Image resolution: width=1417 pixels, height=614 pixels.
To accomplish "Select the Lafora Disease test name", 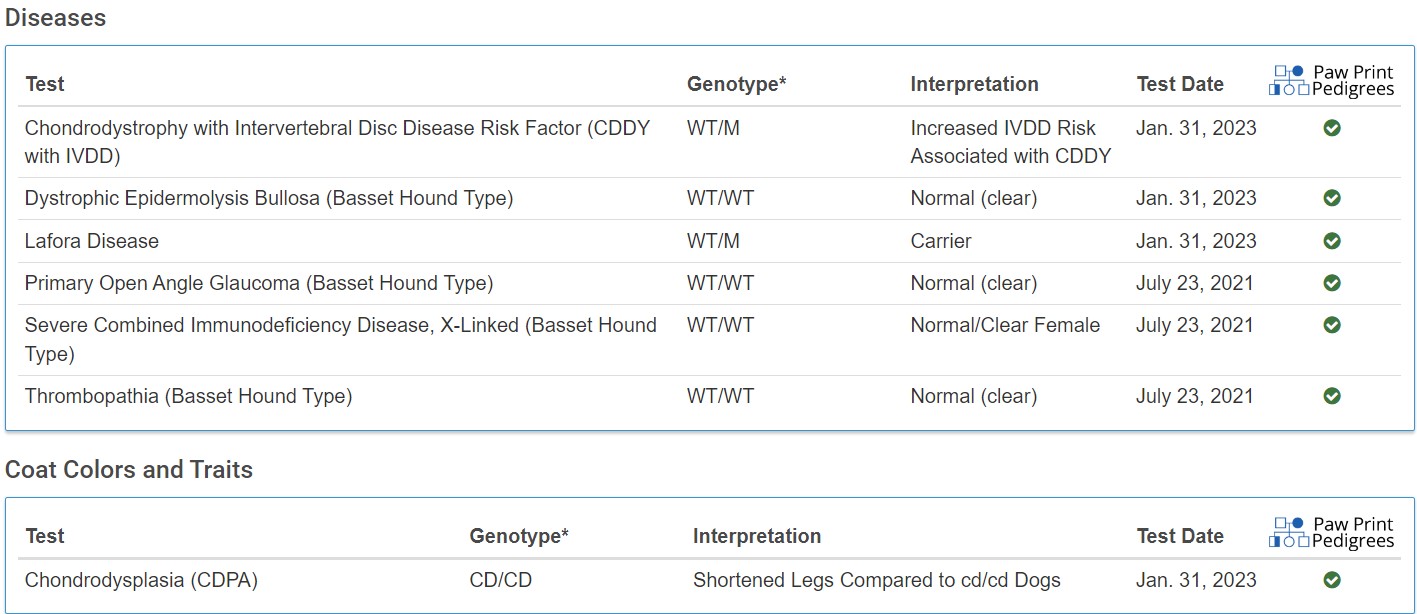I will (92, 241).
